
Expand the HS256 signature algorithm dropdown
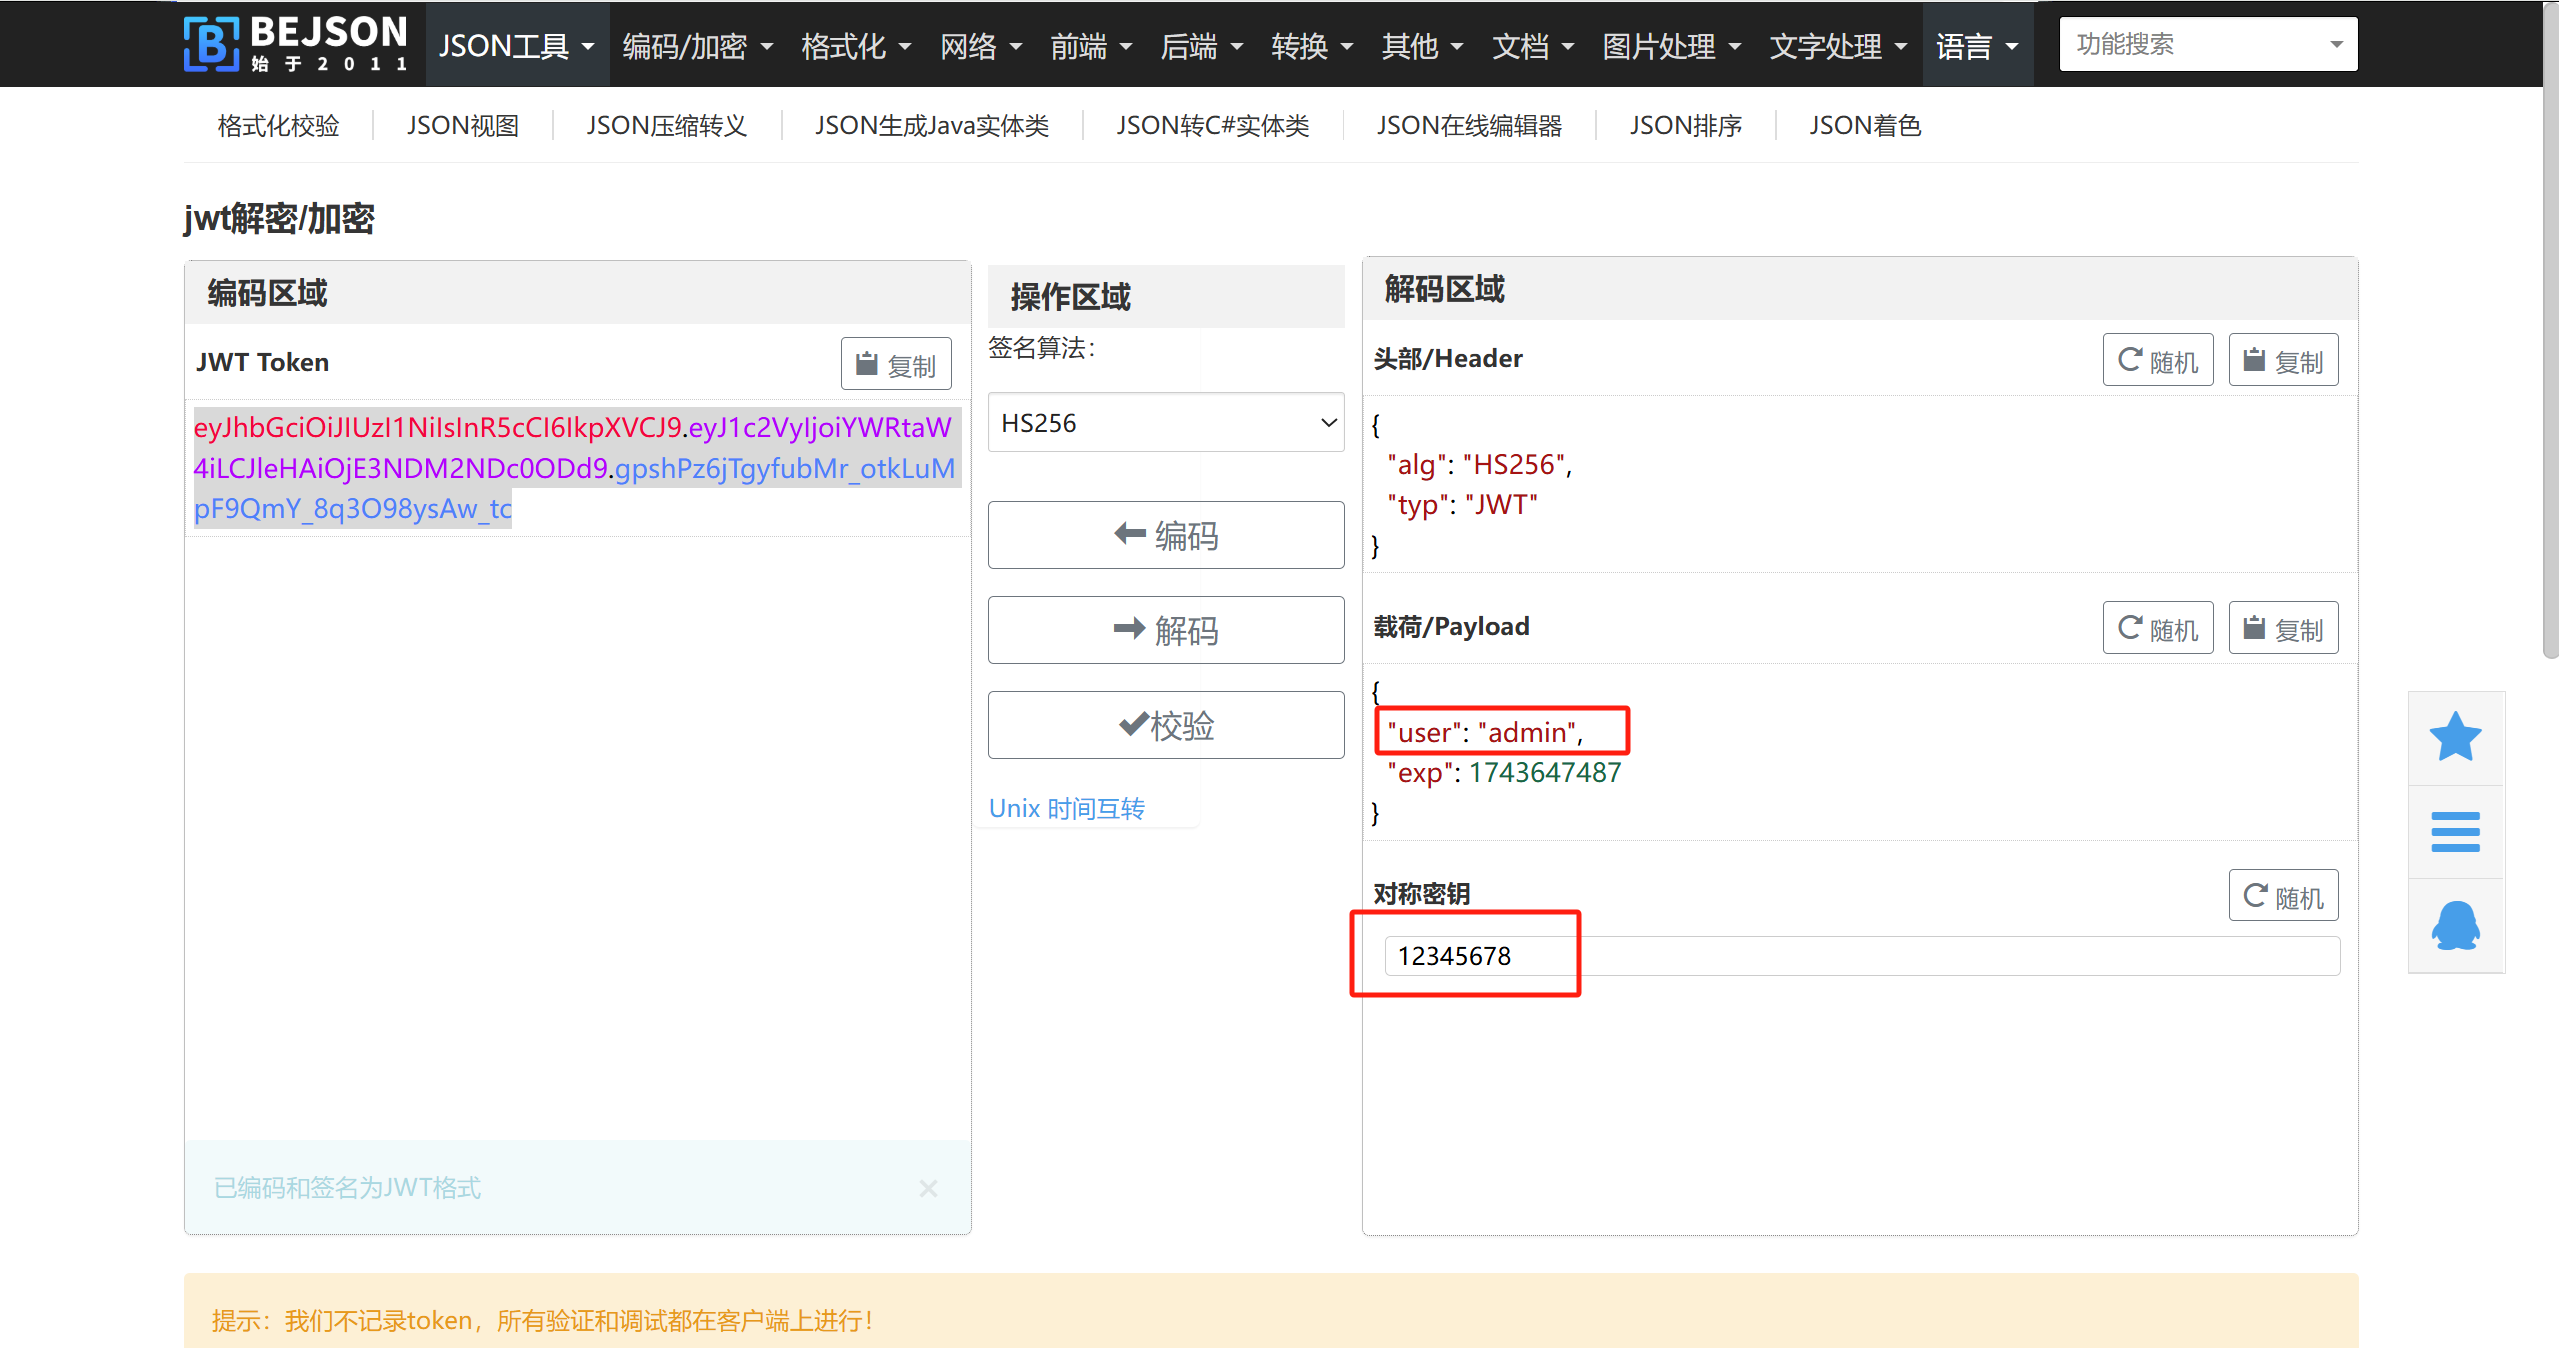1165,423
